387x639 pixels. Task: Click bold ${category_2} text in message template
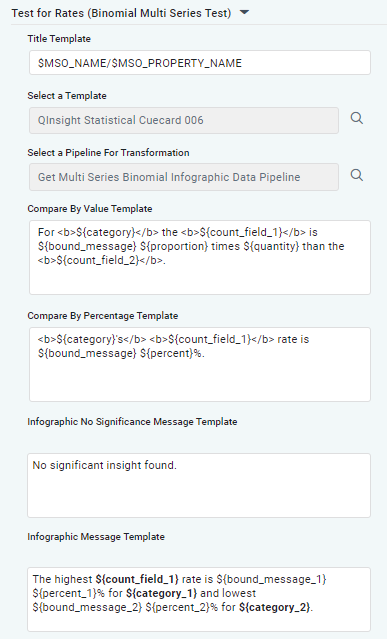pos(275,607)
